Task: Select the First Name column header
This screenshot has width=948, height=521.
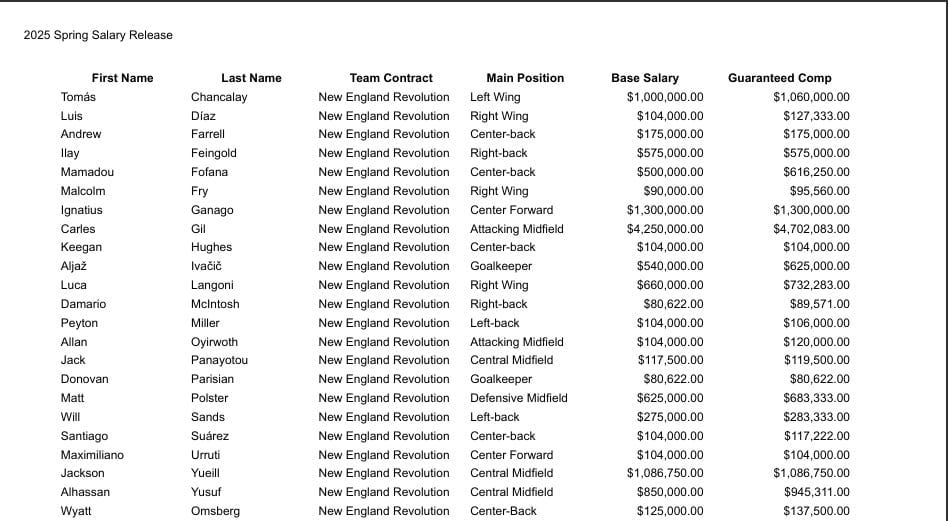Action: click(122, 78)
